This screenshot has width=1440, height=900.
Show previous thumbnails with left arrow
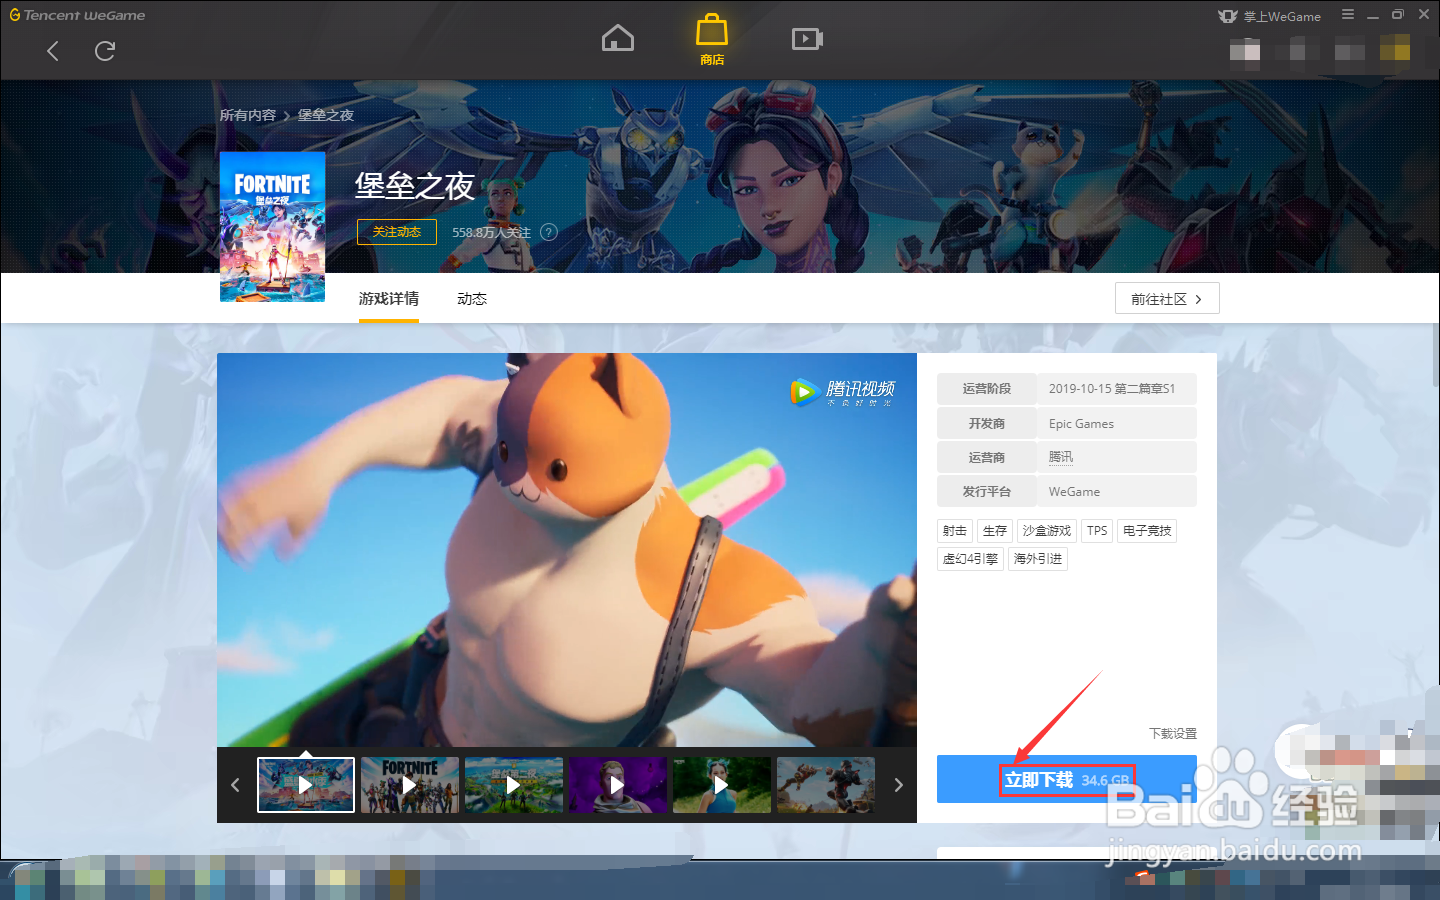click(x=235, y=785)
